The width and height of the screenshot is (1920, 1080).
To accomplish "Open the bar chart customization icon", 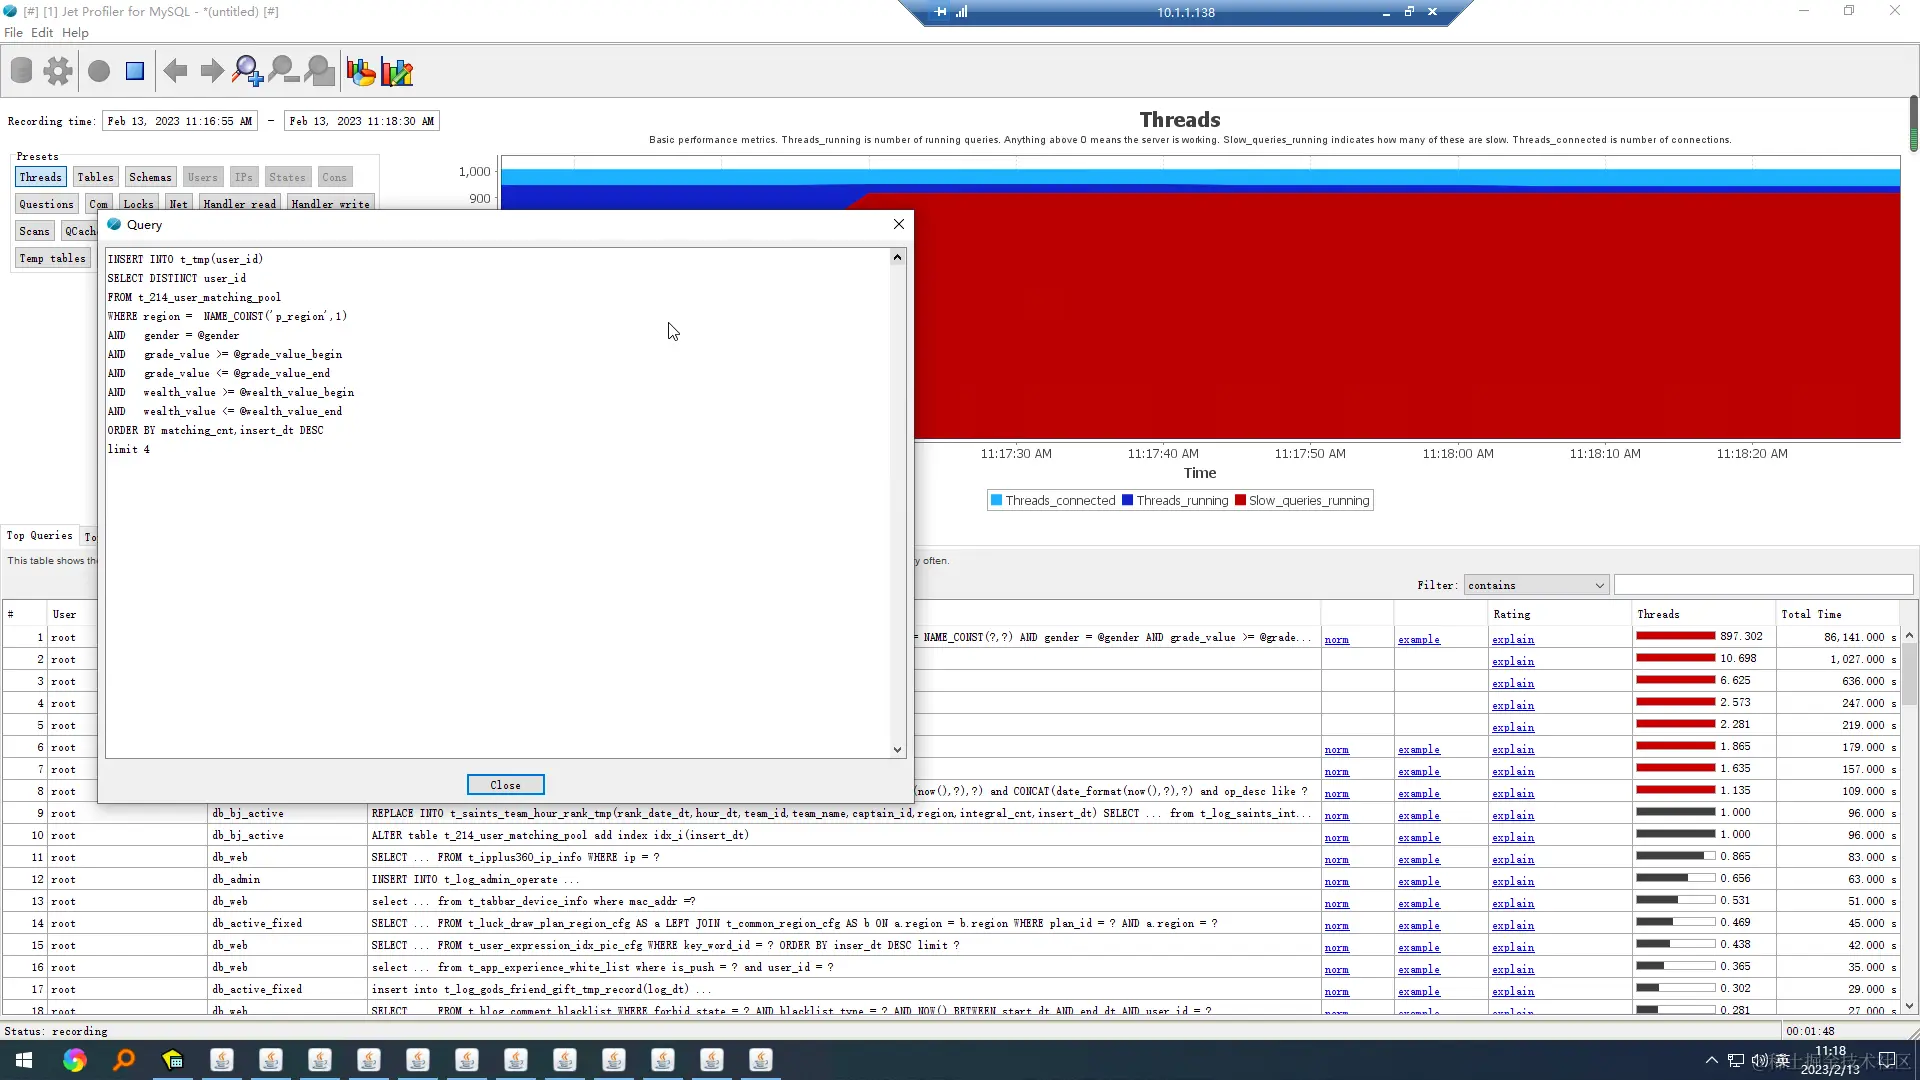I will pyautogui.click(x=396, y=70).
